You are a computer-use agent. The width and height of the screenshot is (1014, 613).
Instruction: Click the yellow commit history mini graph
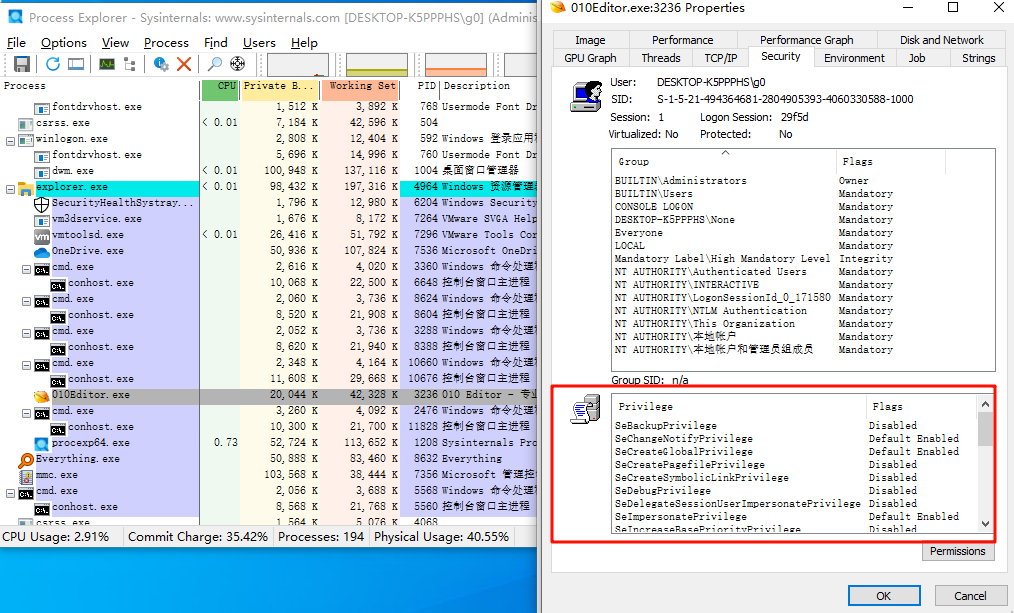pos(377,65)
